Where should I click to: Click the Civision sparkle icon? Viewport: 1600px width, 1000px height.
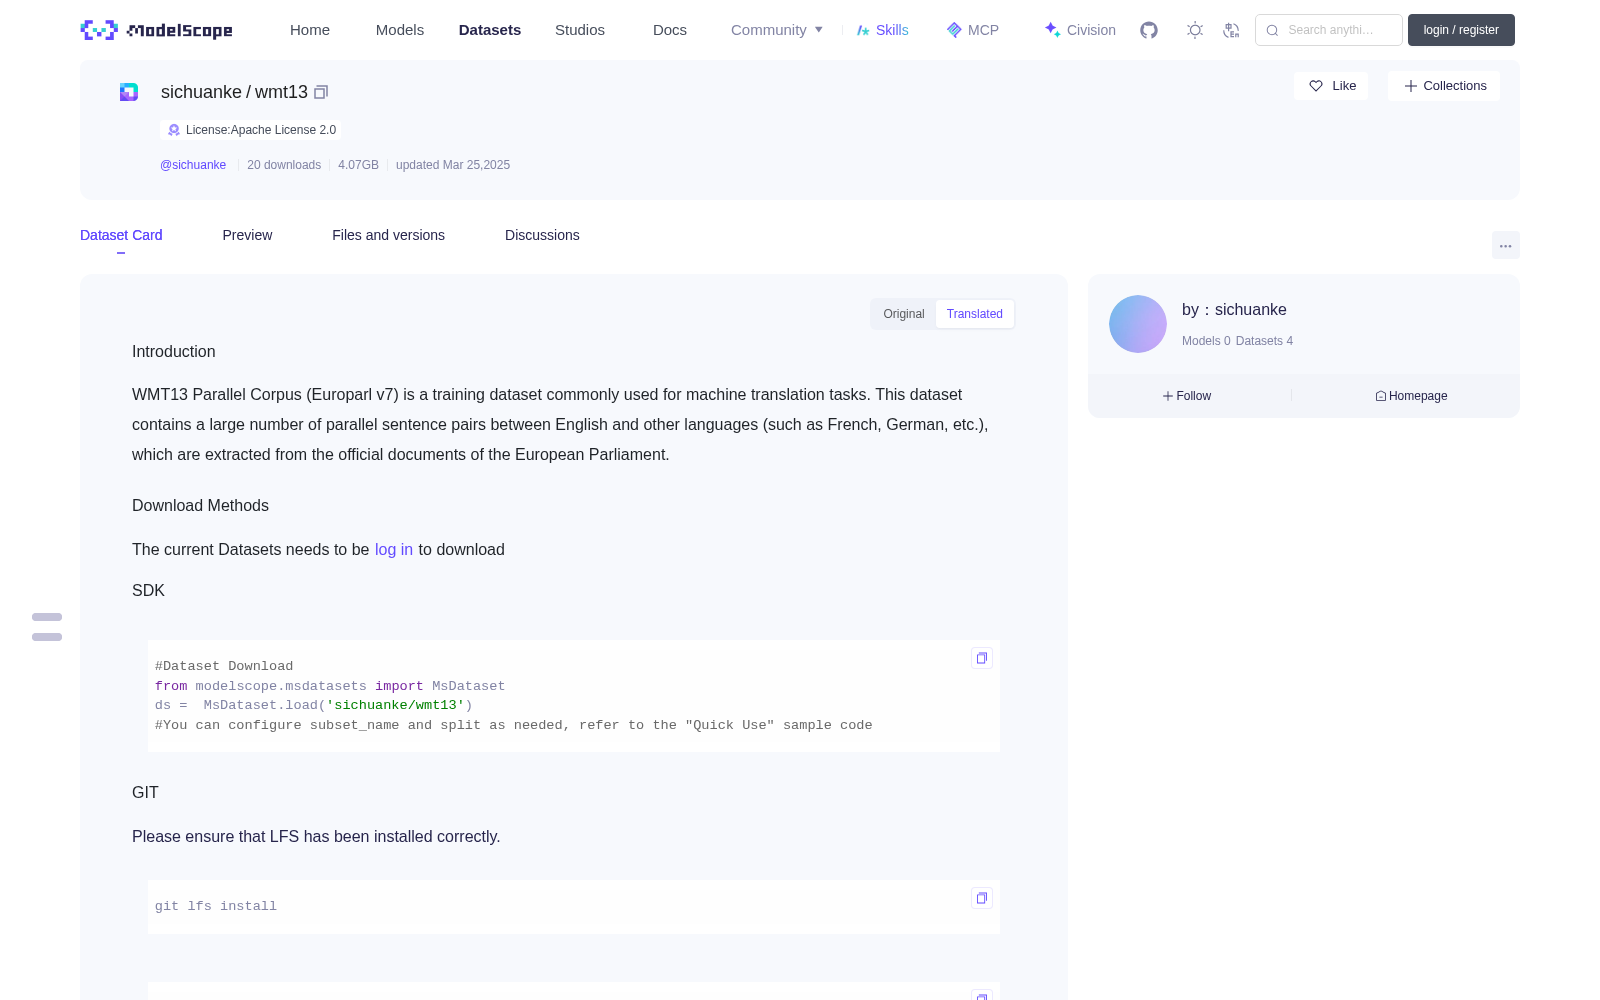pyautogui.click(x=1052, y=30)
